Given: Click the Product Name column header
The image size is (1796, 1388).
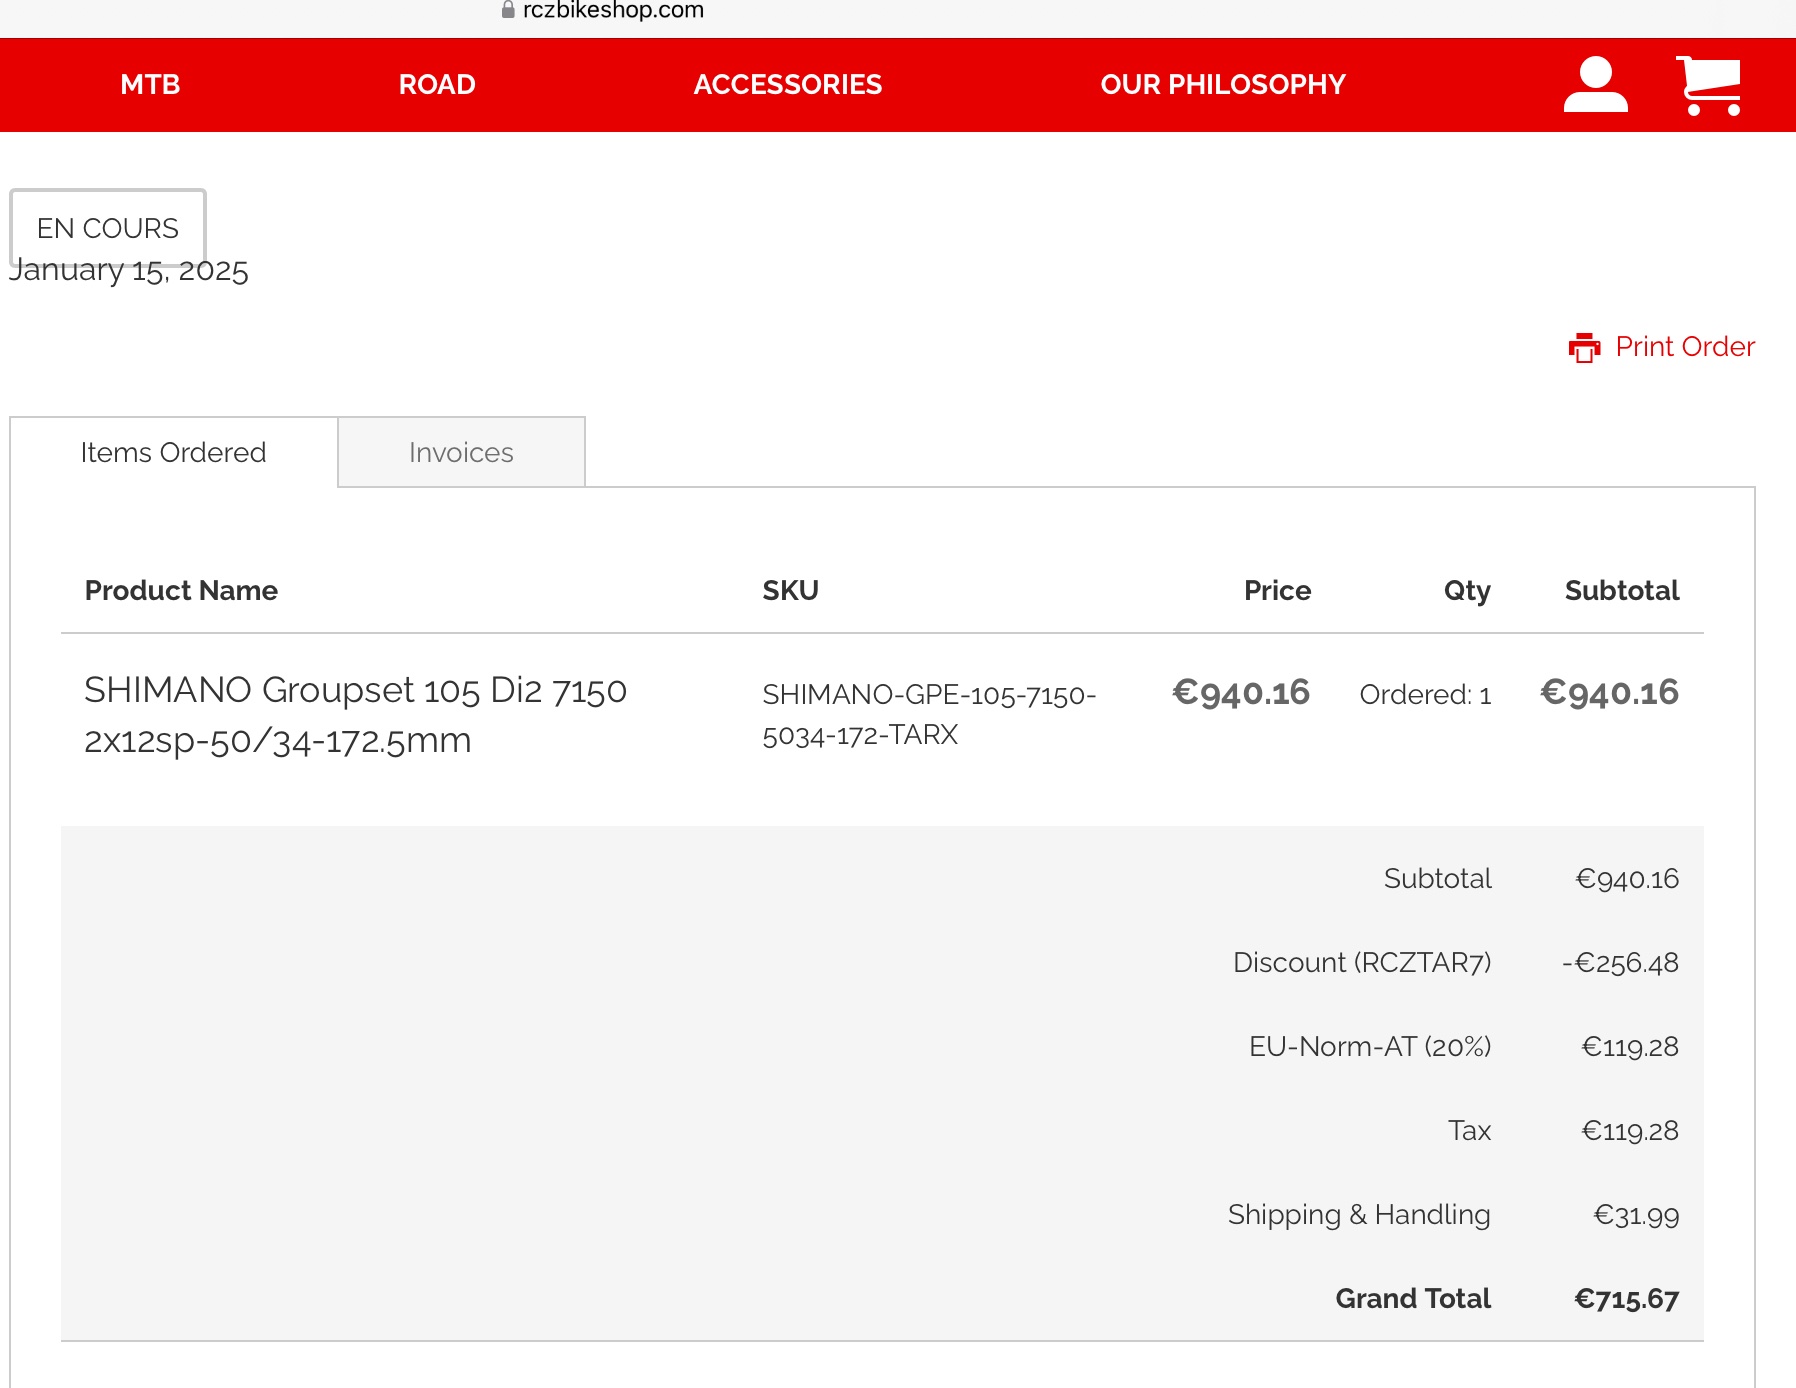Looking at the screenshot, I should click(x=181, y=591).
